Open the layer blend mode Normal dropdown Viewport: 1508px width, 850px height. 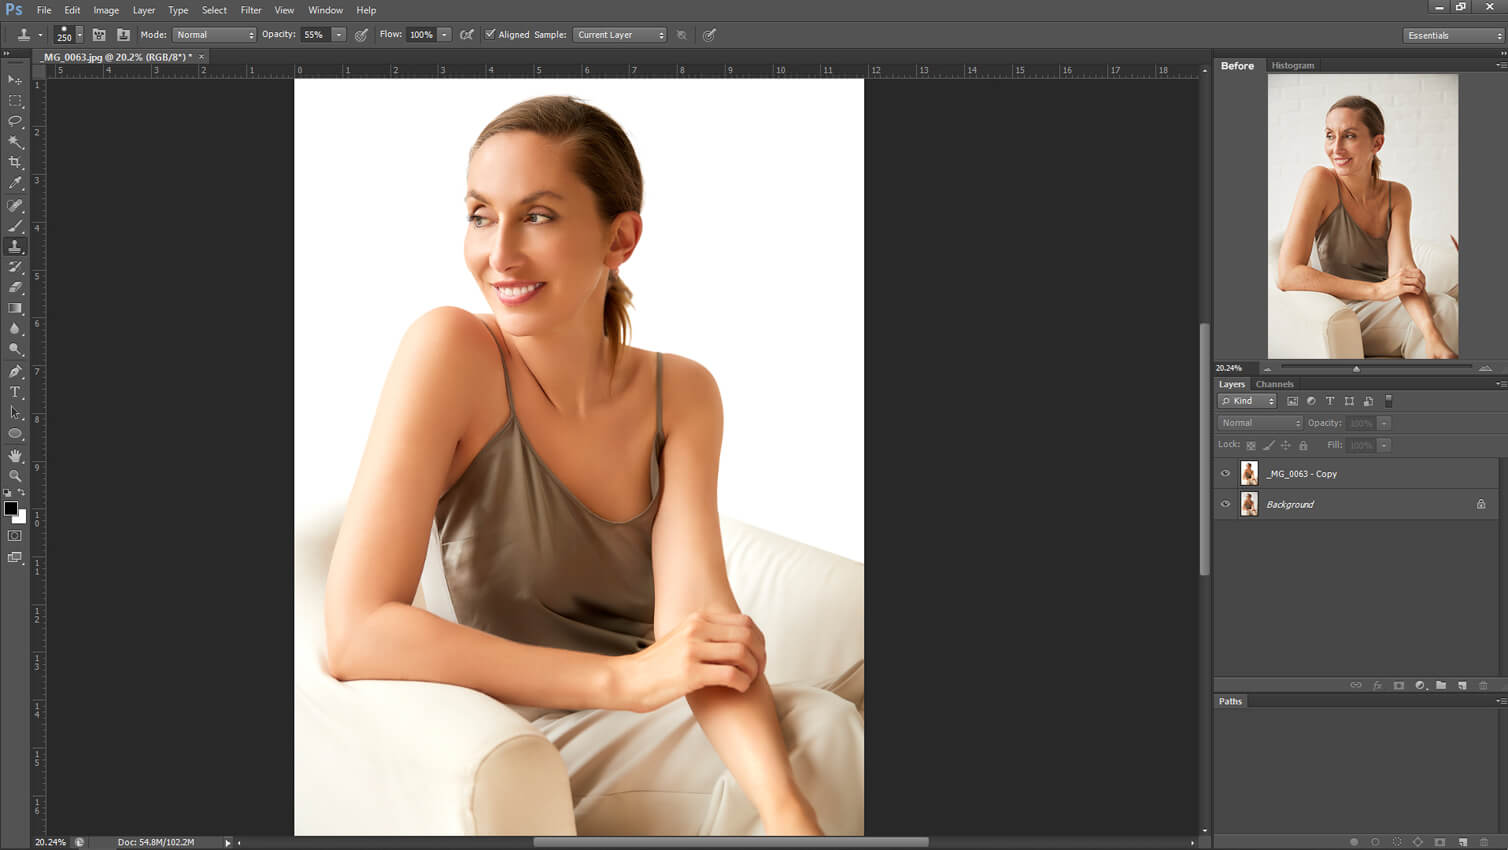(x=1260, y=423)
